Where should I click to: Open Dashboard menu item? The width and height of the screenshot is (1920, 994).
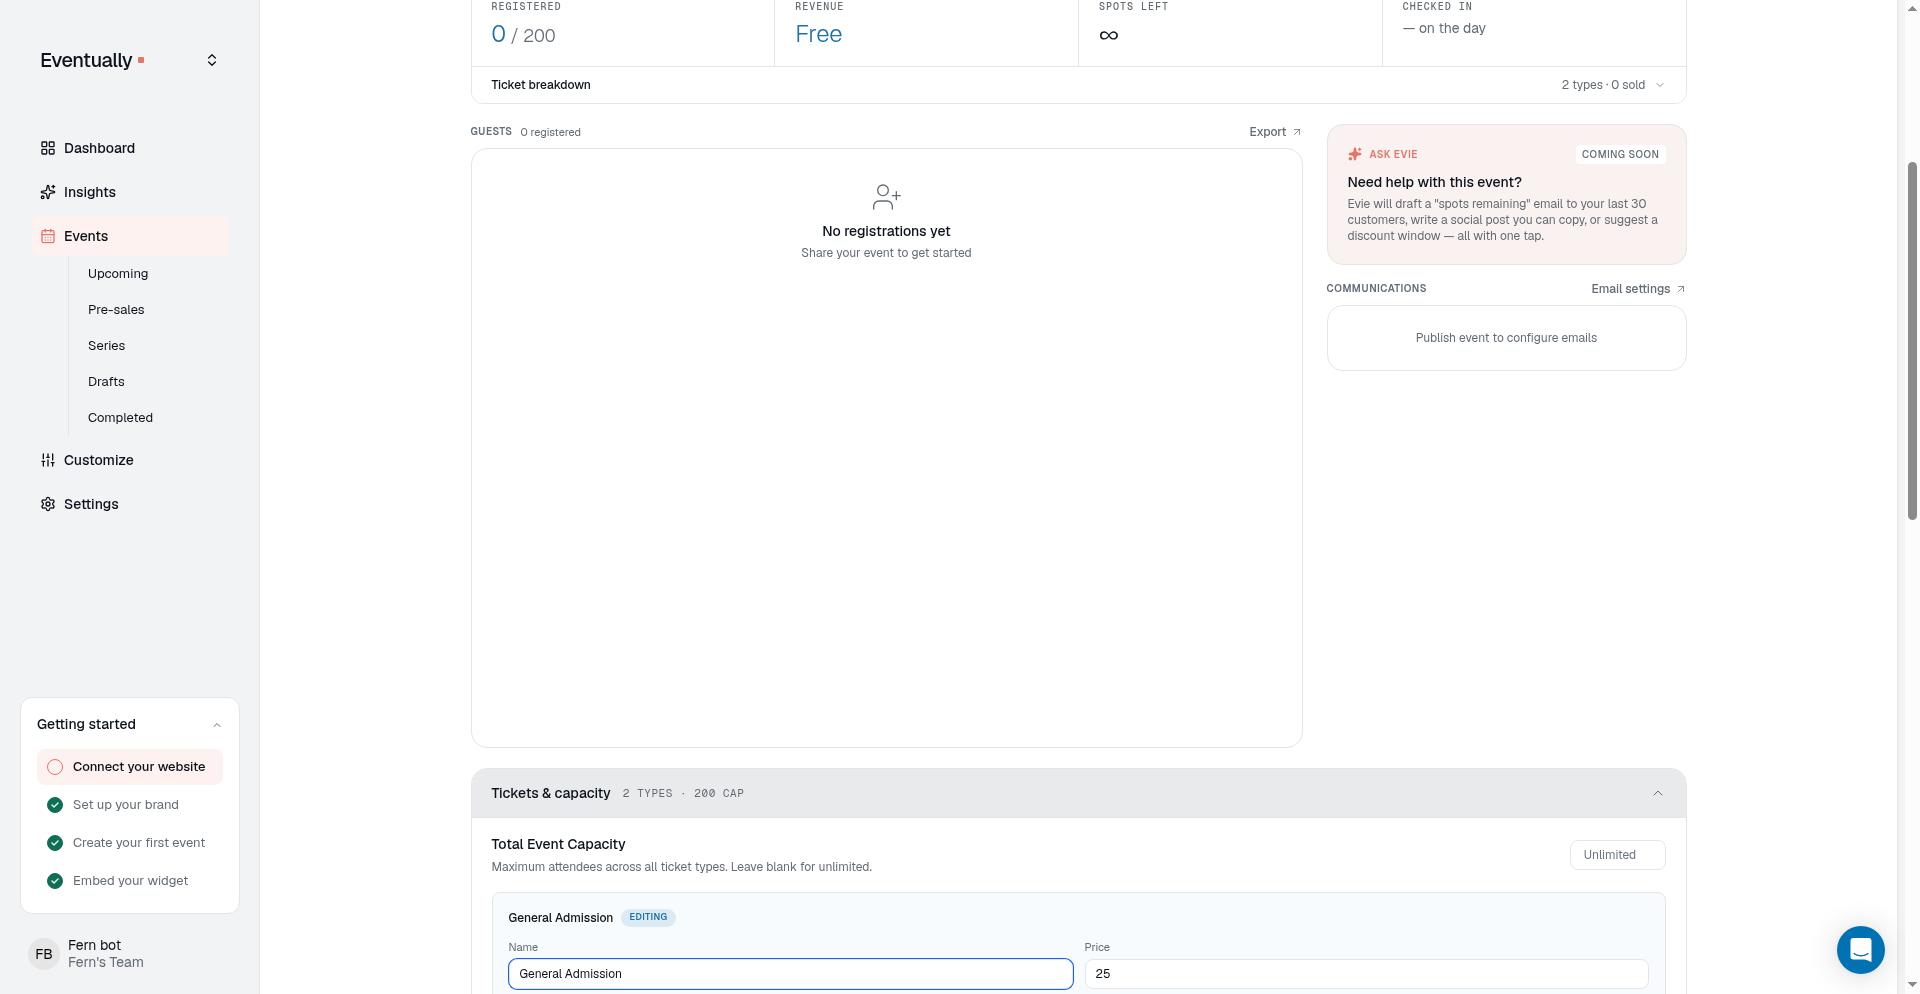point(130,148)
